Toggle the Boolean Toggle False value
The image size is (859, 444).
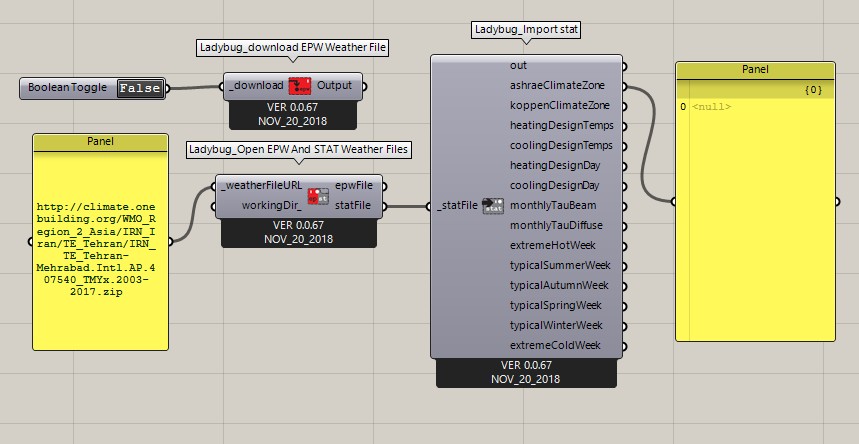(x=141, y=88)
